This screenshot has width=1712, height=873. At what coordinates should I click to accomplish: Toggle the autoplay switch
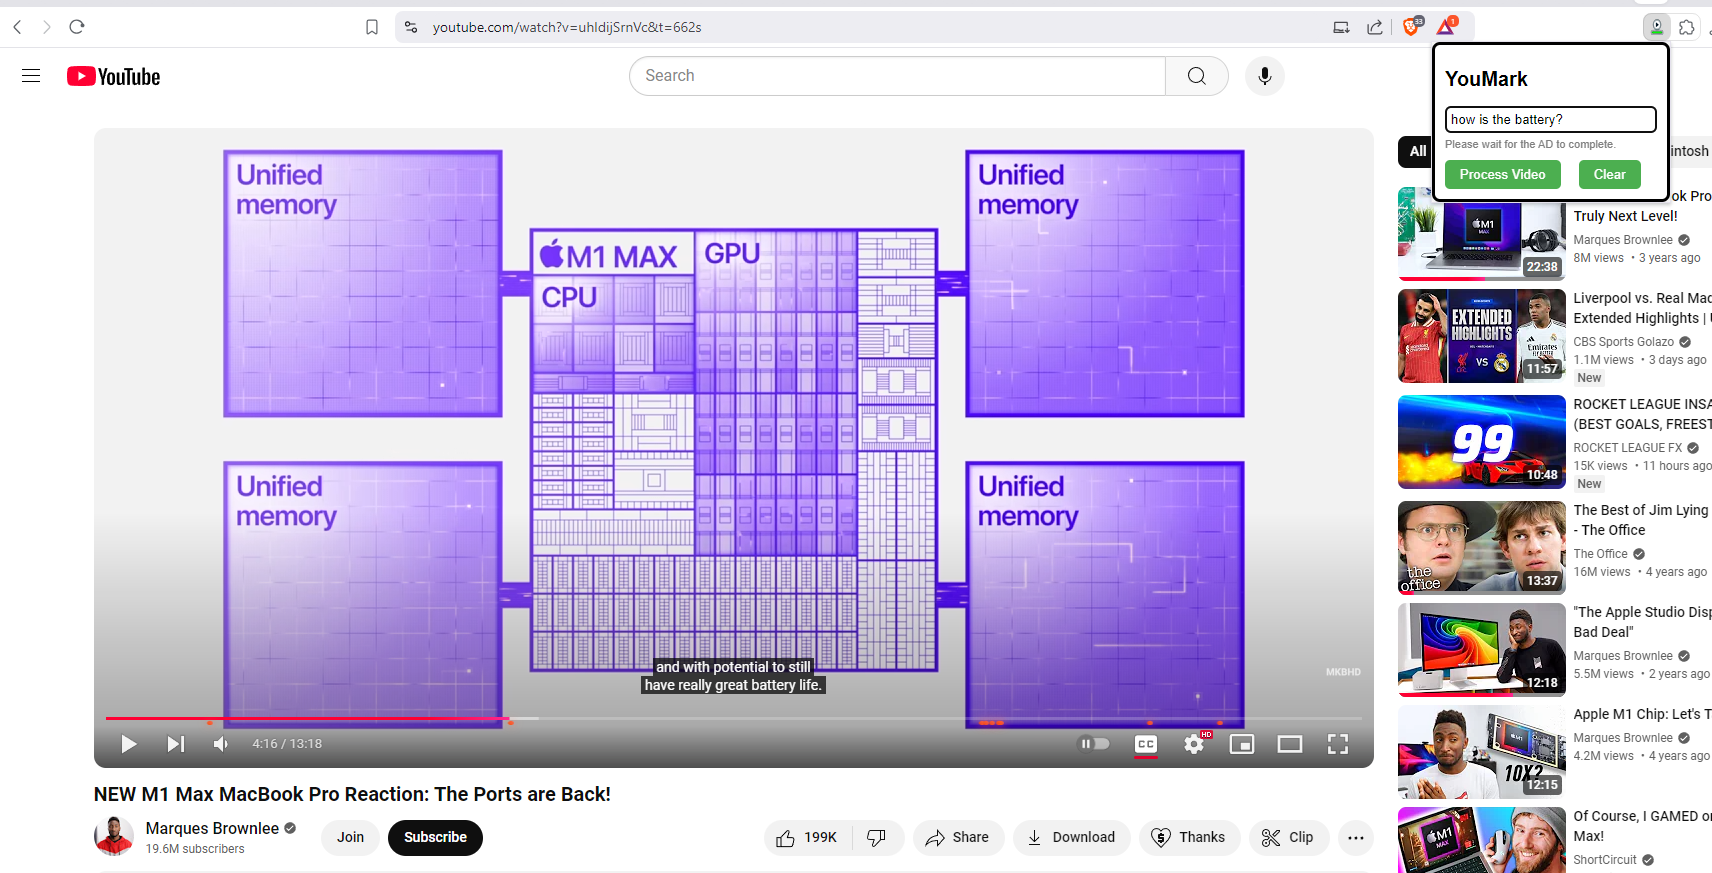click(x=1093, y=744)
